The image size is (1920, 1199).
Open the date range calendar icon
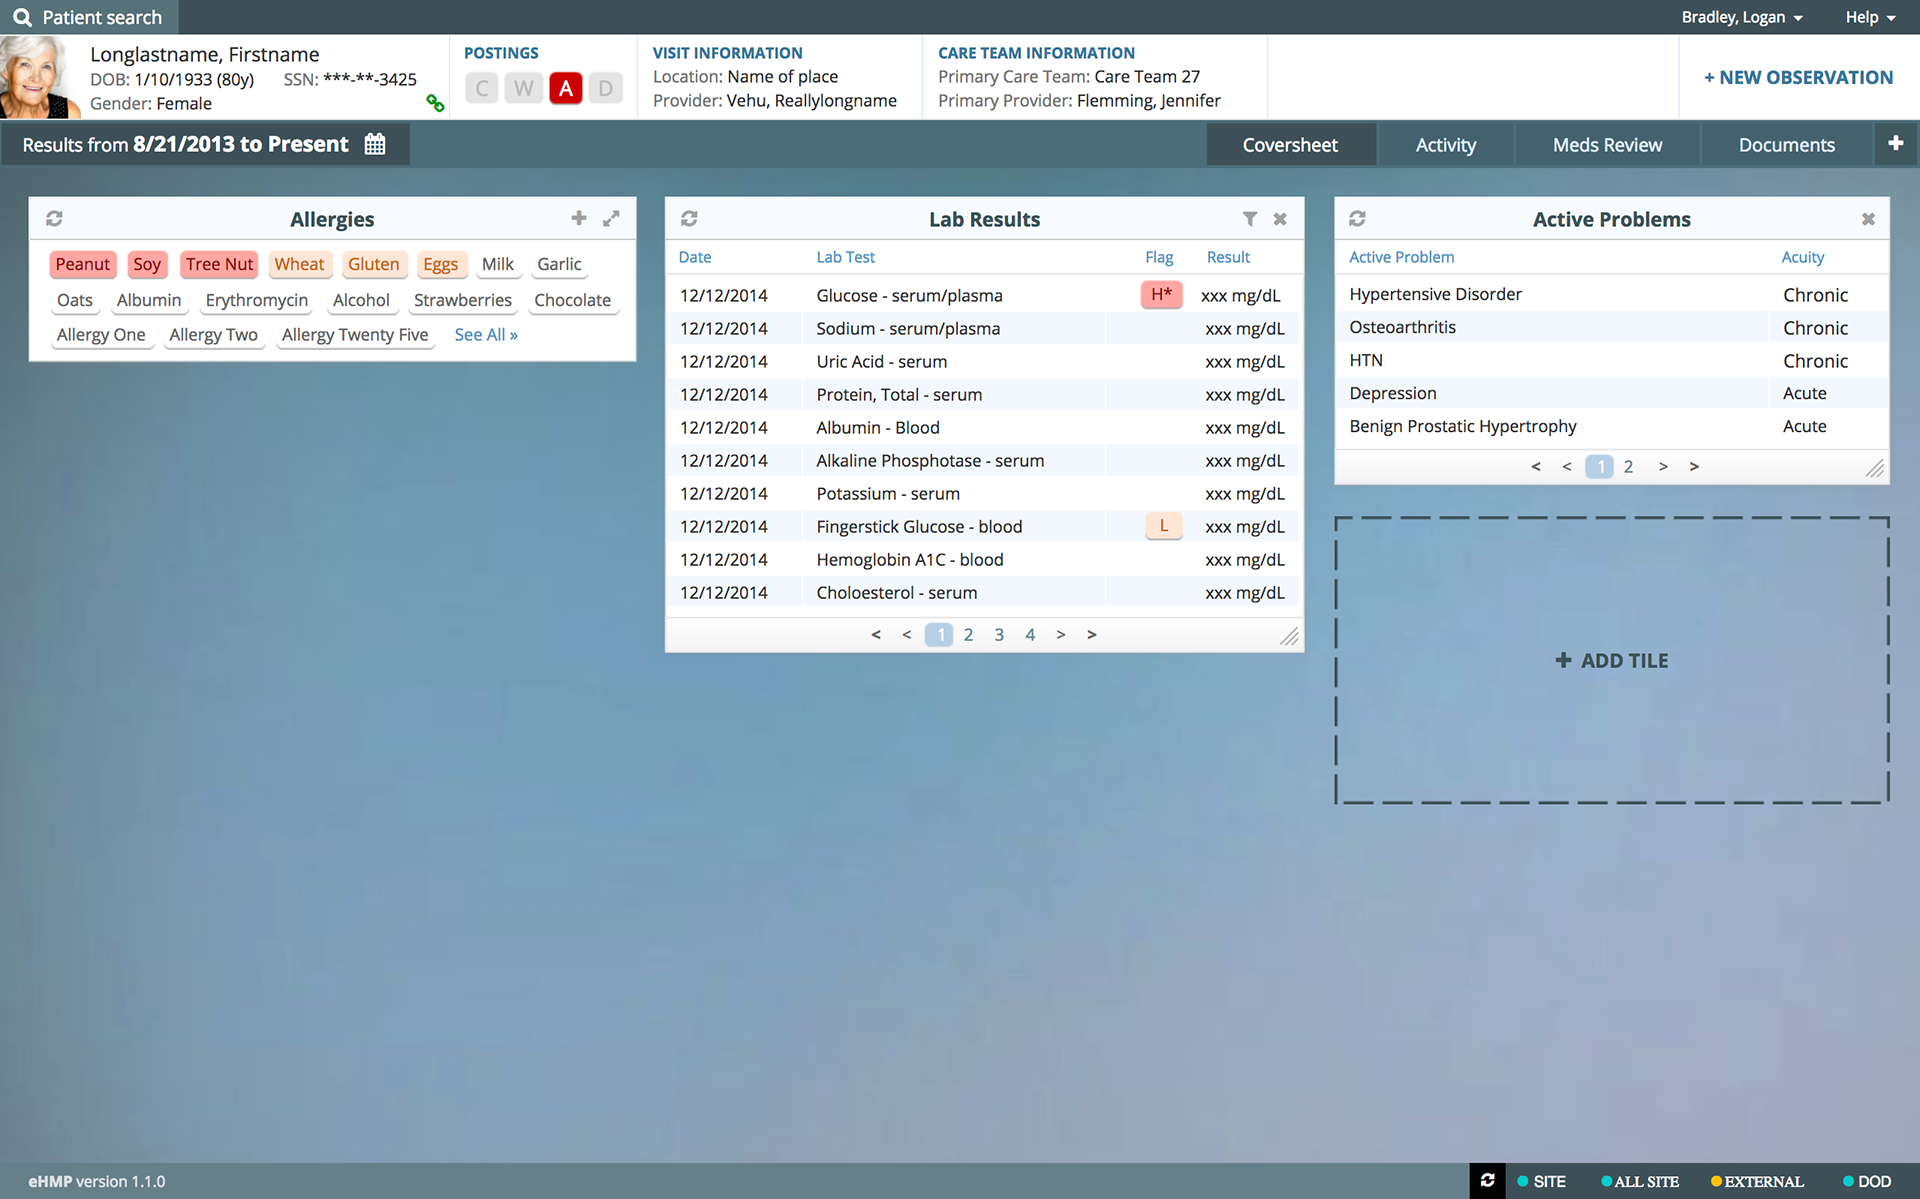[375, 144]
